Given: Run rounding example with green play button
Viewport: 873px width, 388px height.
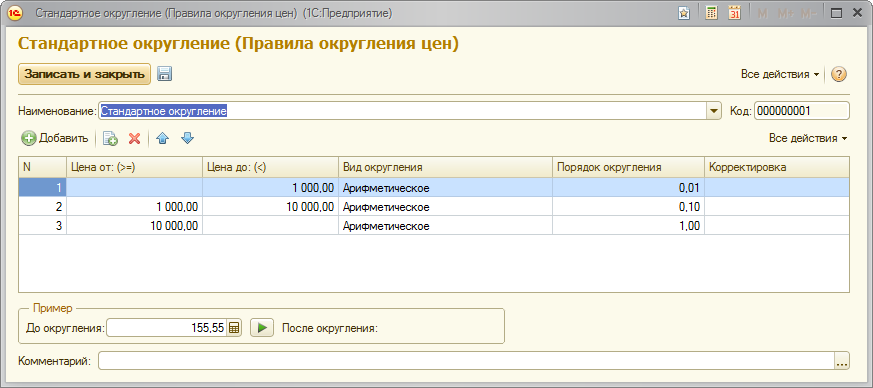Looking at the screenshot, I should [x=262, y=328].
